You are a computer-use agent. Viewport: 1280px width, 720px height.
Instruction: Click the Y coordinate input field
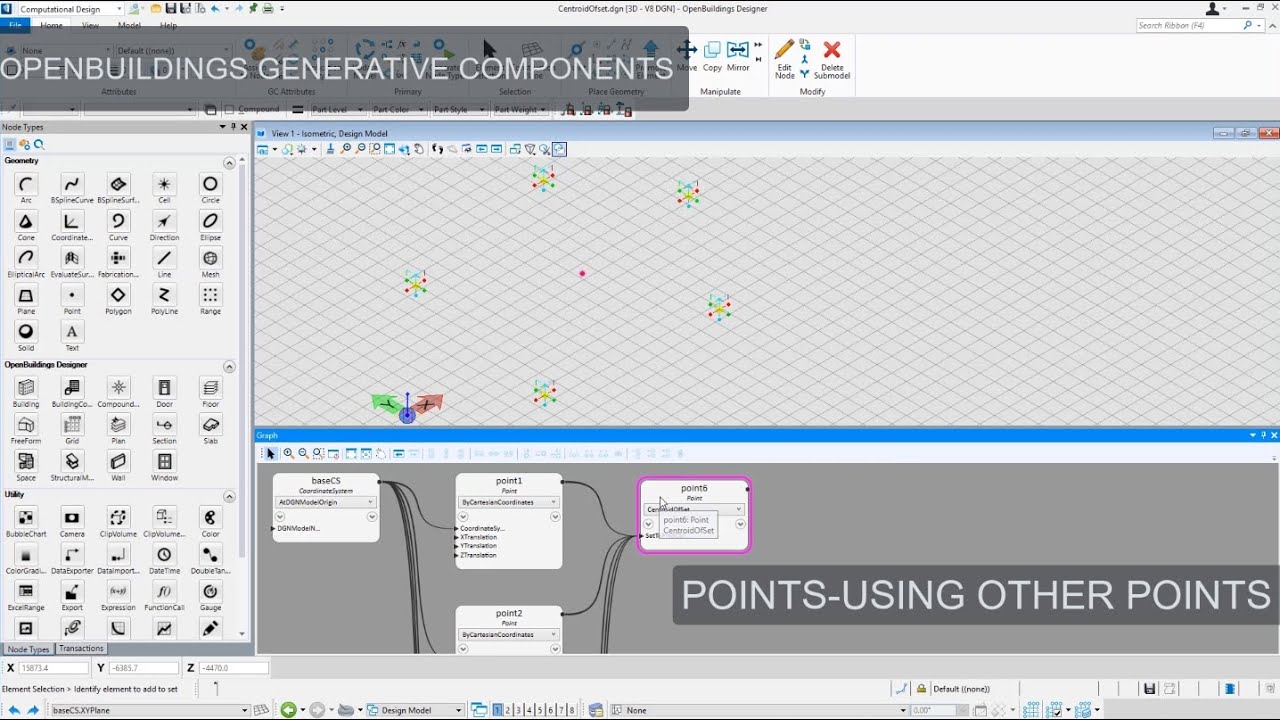(x=143, y=668)
